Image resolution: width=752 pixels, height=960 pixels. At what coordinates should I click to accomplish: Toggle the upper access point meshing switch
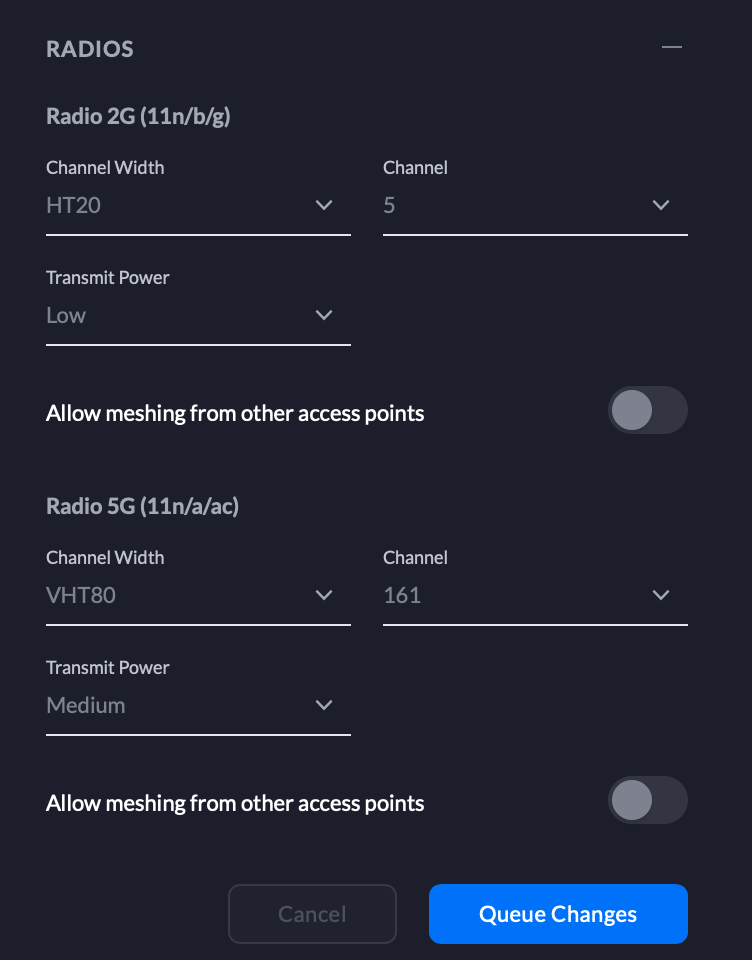pyautogui.click(x=647, y=410)
